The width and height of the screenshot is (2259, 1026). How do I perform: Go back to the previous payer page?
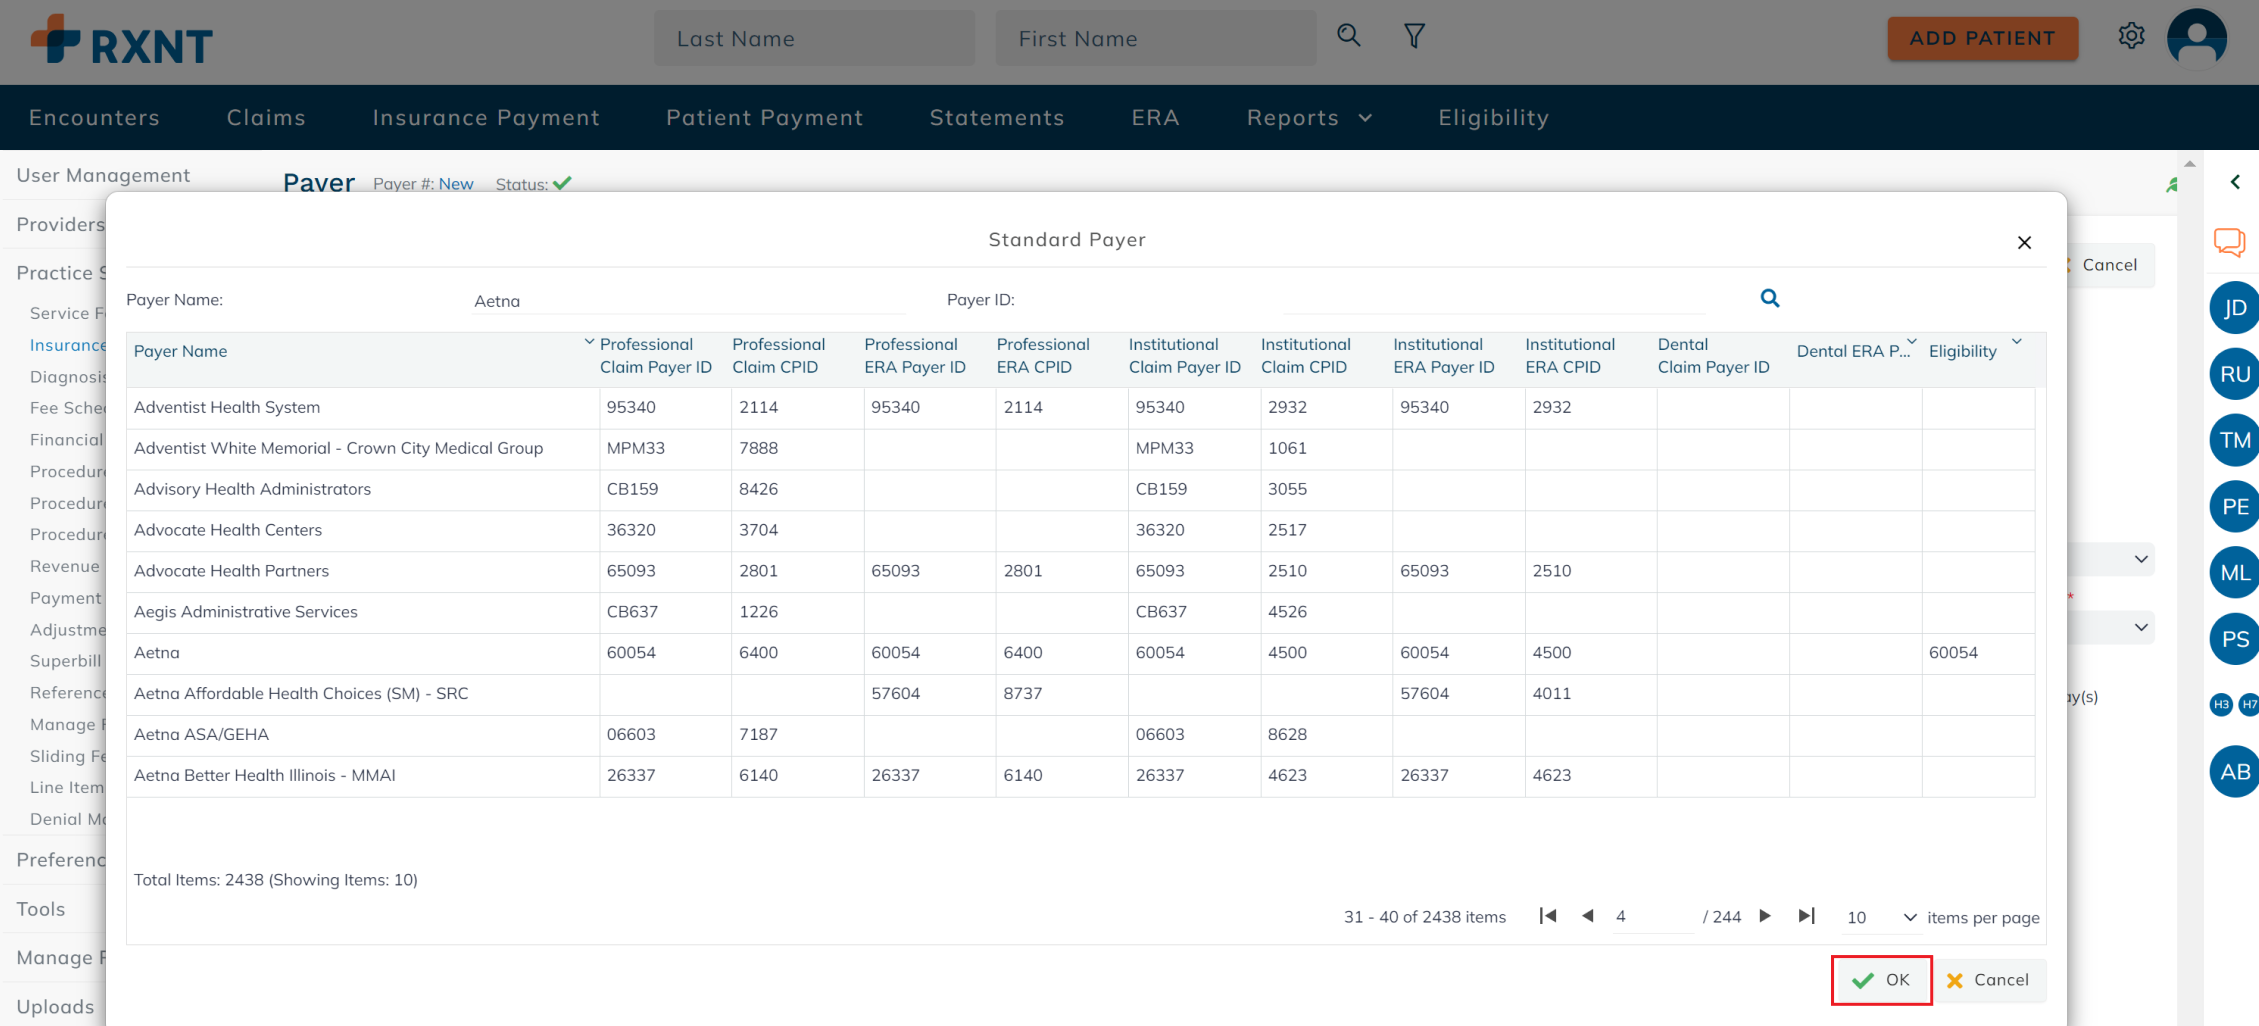pos(1588,916)
